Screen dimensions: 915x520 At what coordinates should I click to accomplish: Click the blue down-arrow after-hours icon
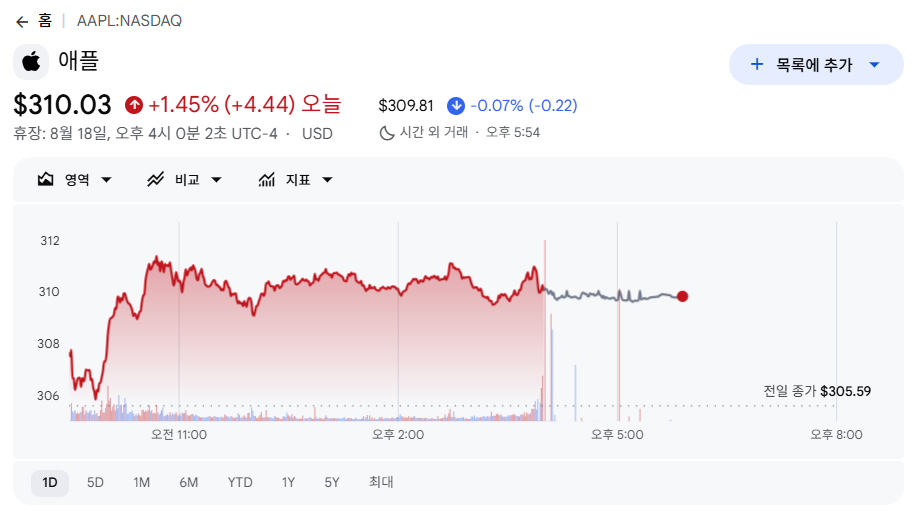[x=456, y=106]
